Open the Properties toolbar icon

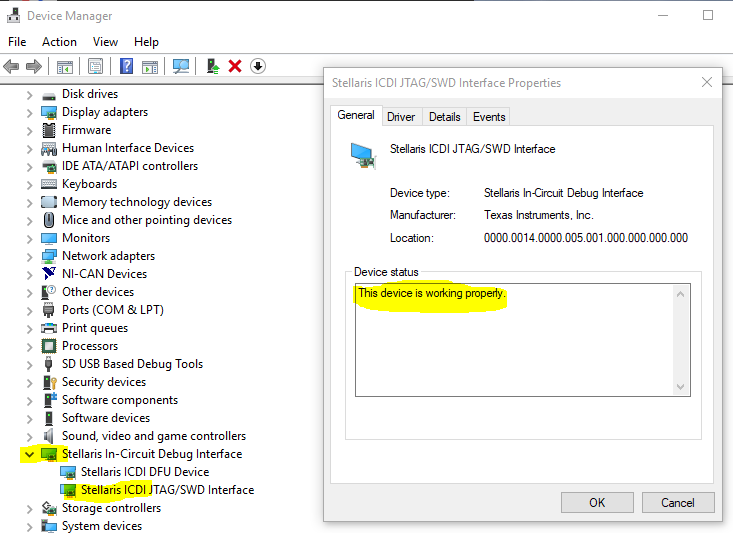[x=95, y=66]
